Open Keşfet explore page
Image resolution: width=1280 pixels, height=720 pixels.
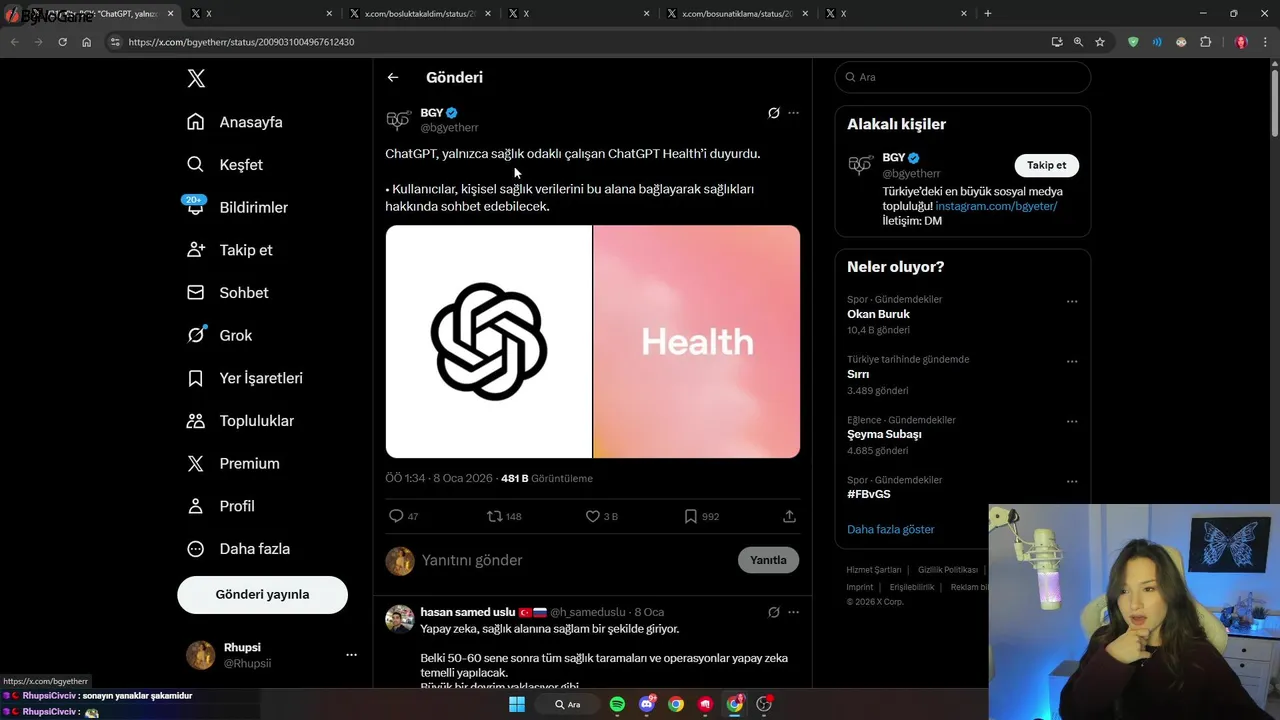pyautogui.click(x=225, y=165)
